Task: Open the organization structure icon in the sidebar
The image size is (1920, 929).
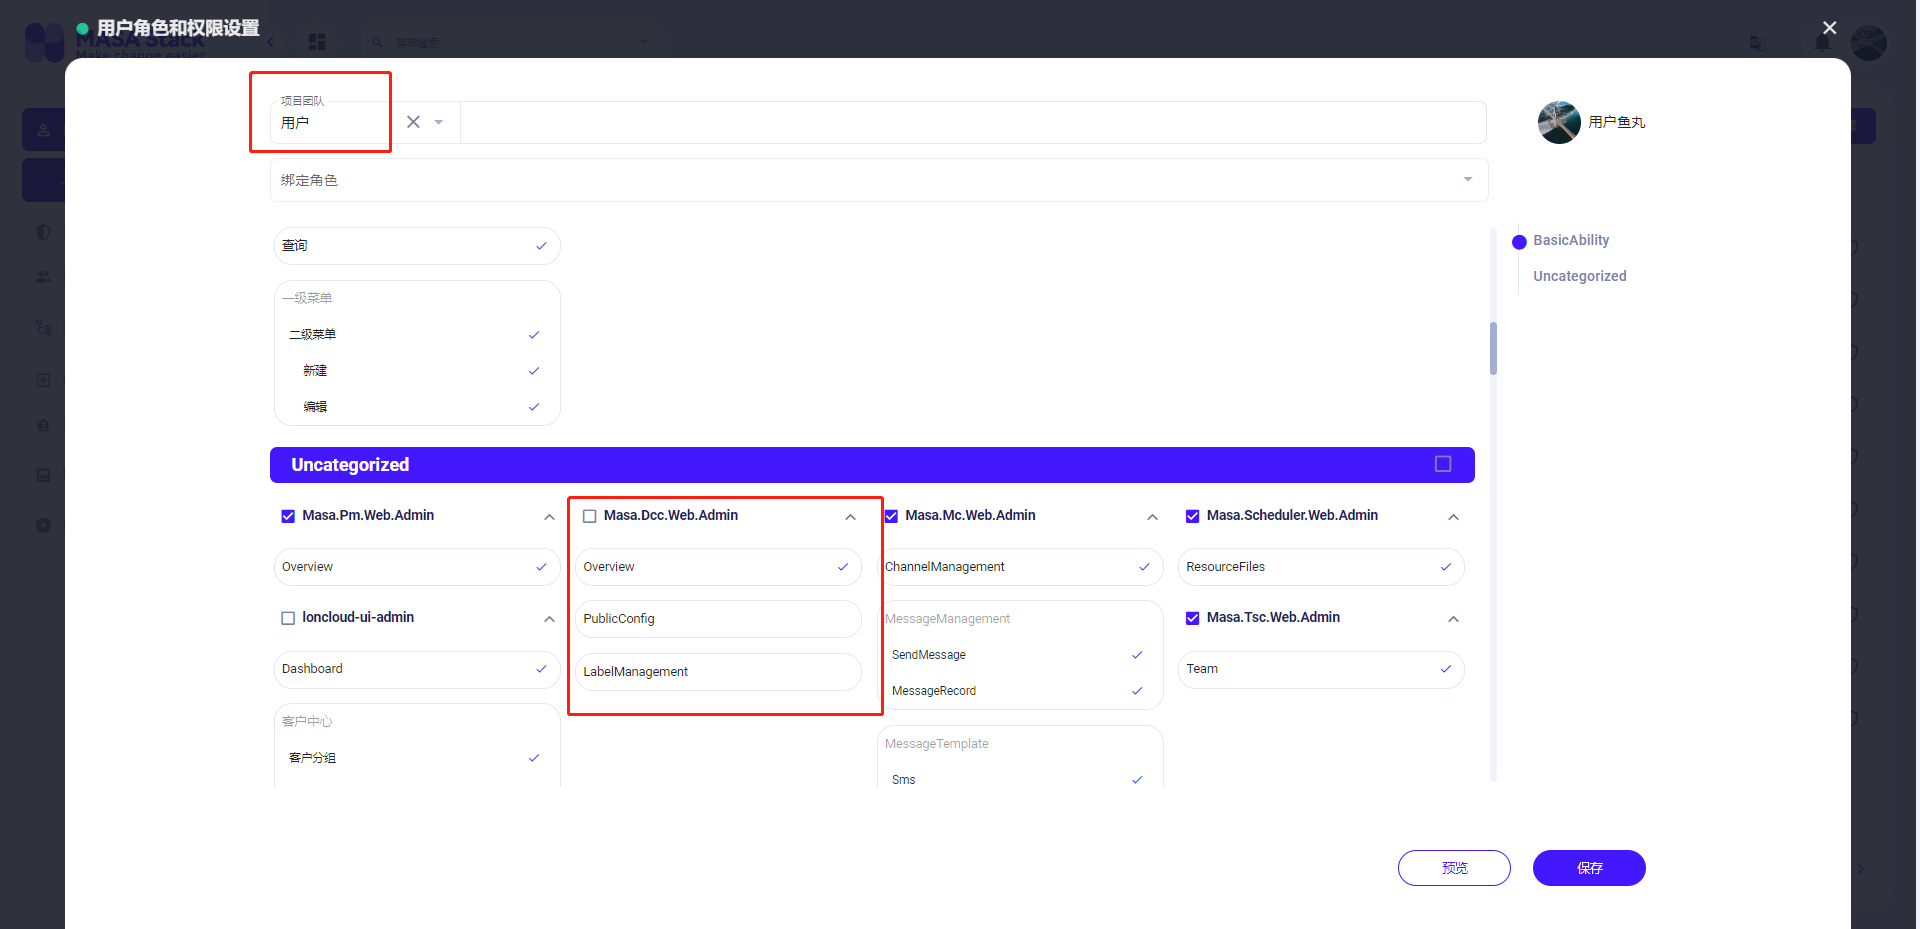Action: point(44,326)
